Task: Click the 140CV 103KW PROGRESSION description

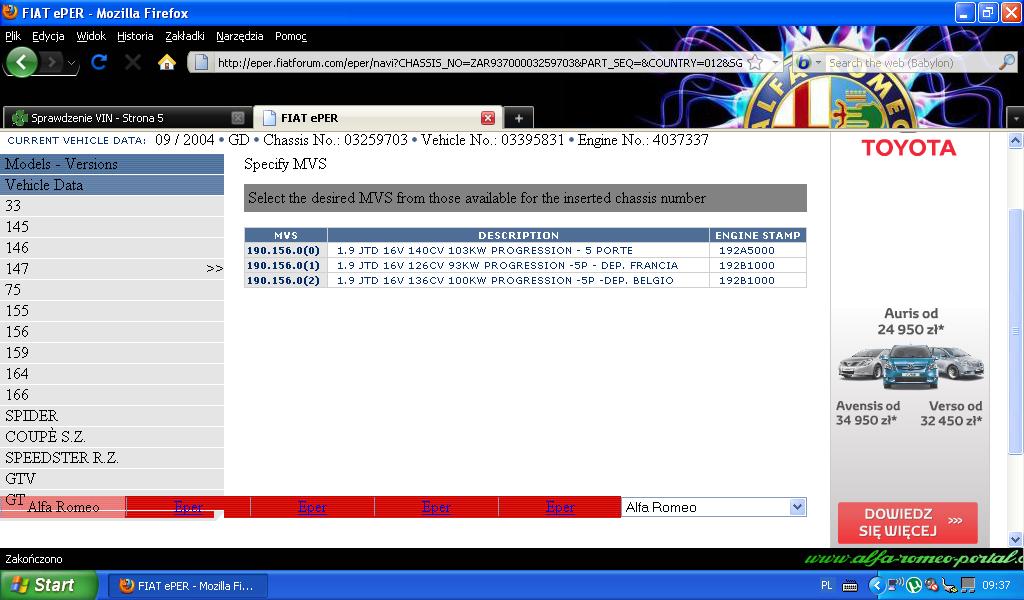Action: click(x=485, y=250)
